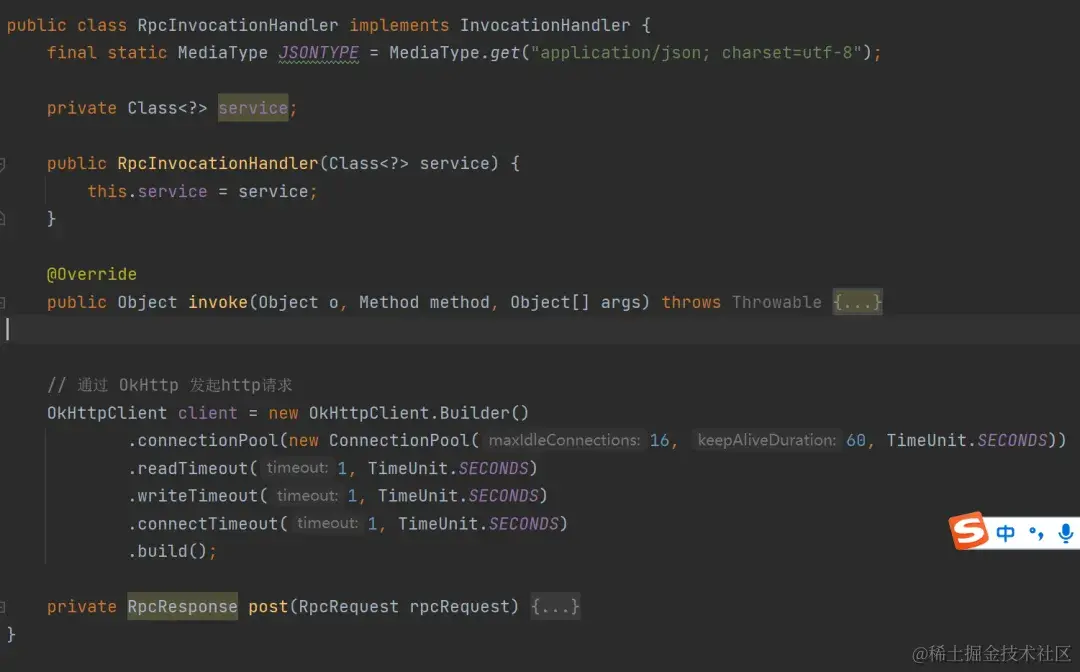Screen dimensions: 1080x672
Task: Expand the folded invoke method body {...}
Action: click(858, 302)
